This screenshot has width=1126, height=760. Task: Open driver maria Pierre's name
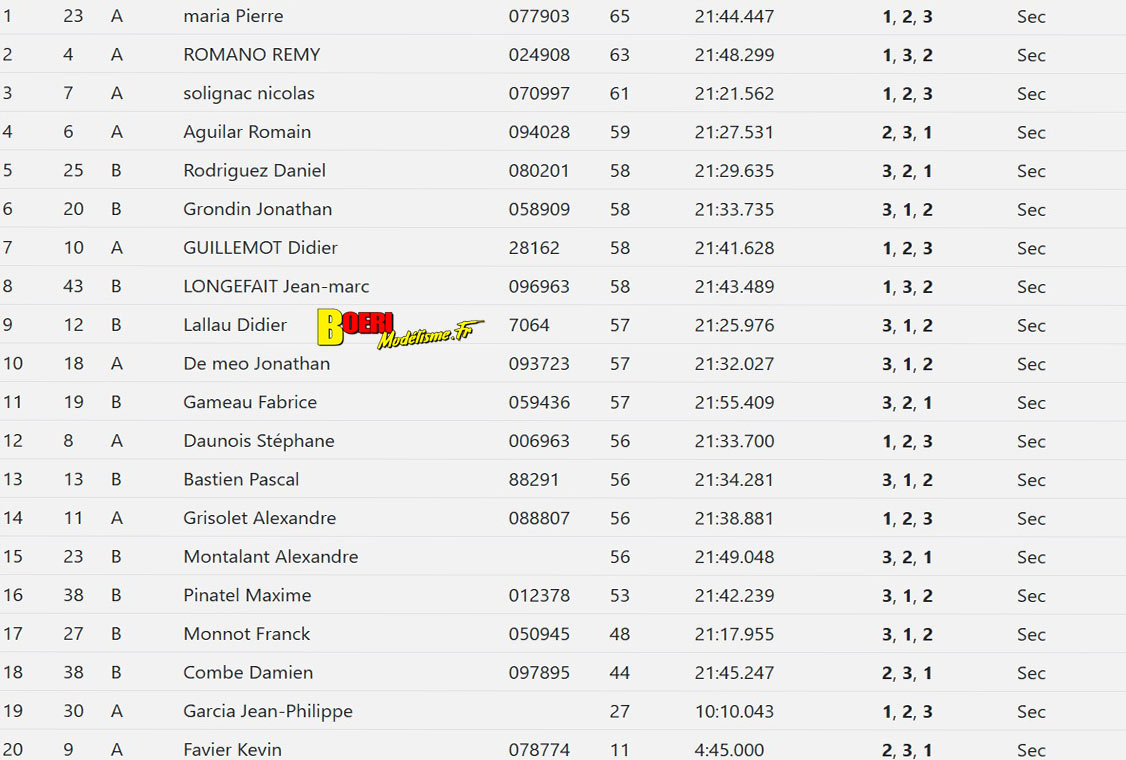coord(233,16)
